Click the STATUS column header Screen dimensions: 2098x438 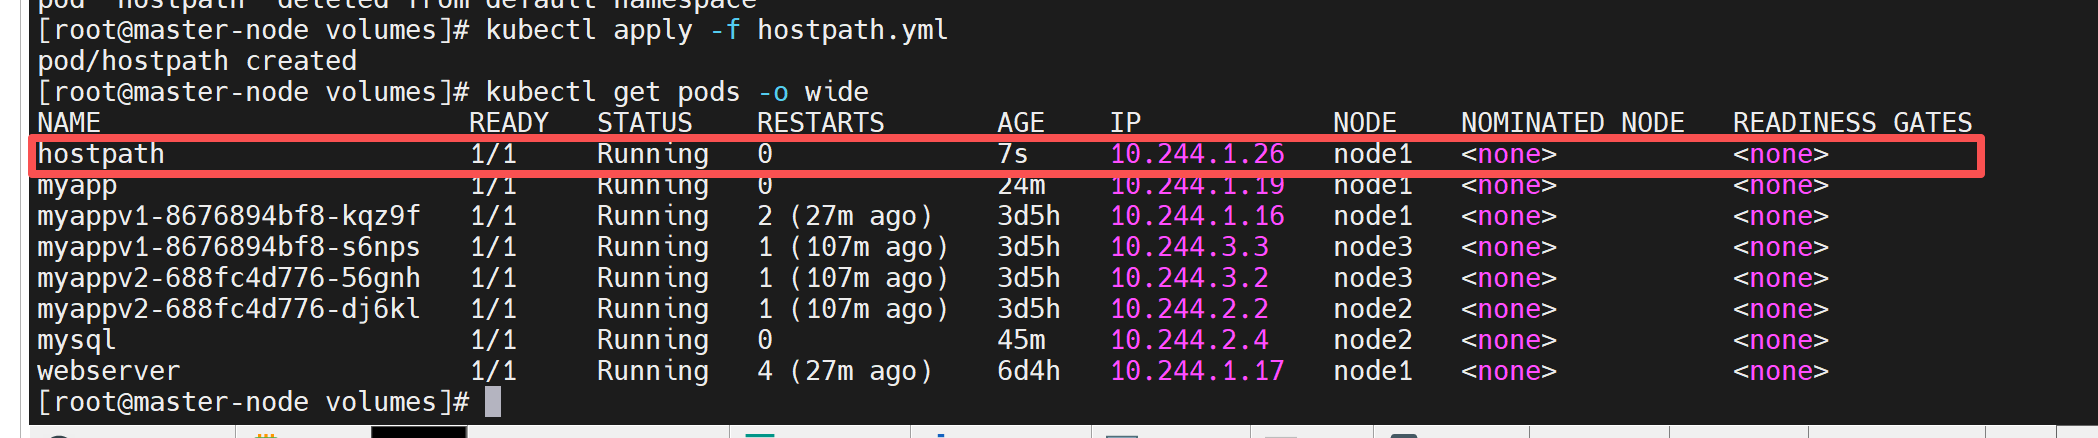click(645, 123)
